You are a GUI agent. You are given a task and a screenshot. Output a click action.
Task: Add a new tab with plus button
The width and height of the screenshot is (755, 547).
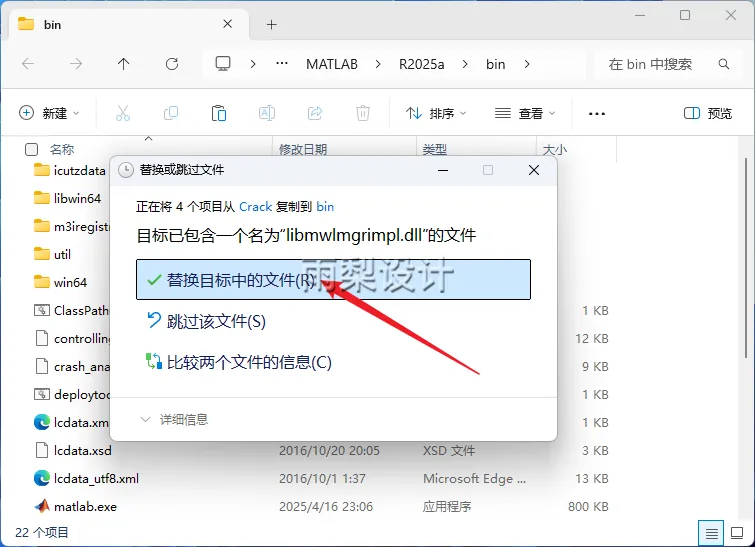click(x=272, y=25)
